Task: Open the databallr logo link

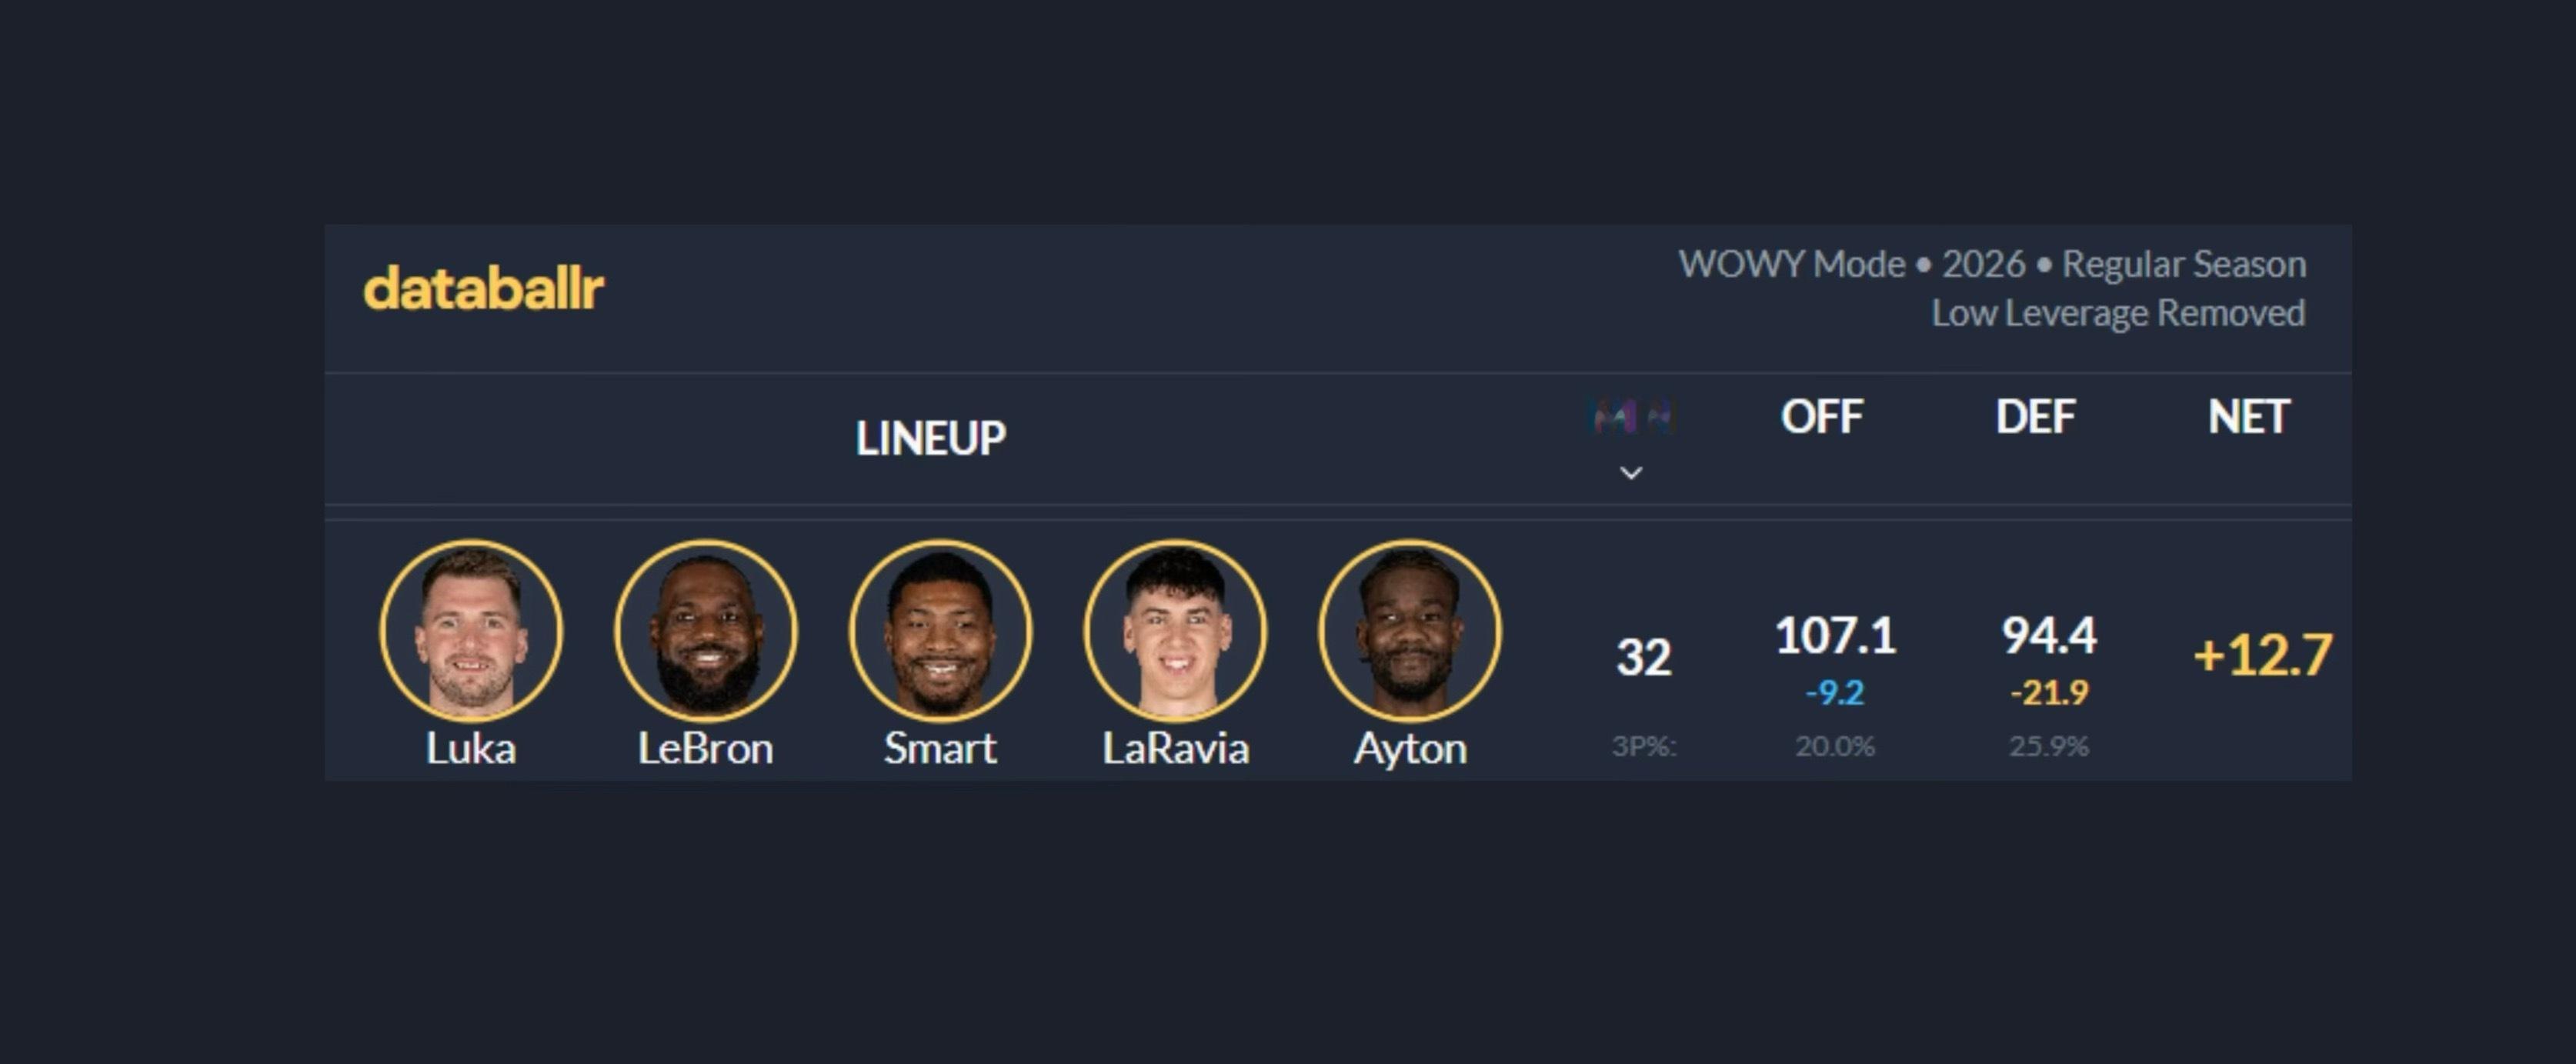Action: click(484, 288)
